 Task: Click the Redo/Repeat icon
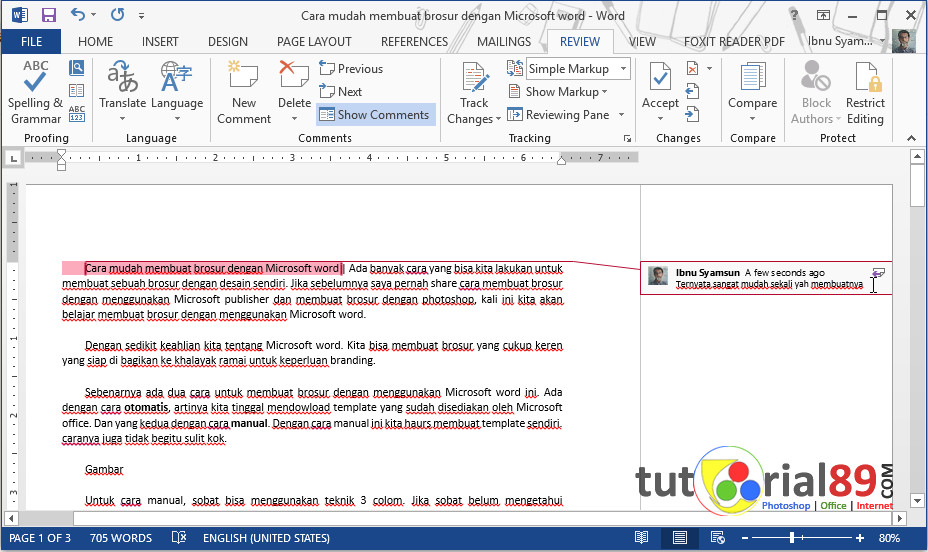pos(117,14)
